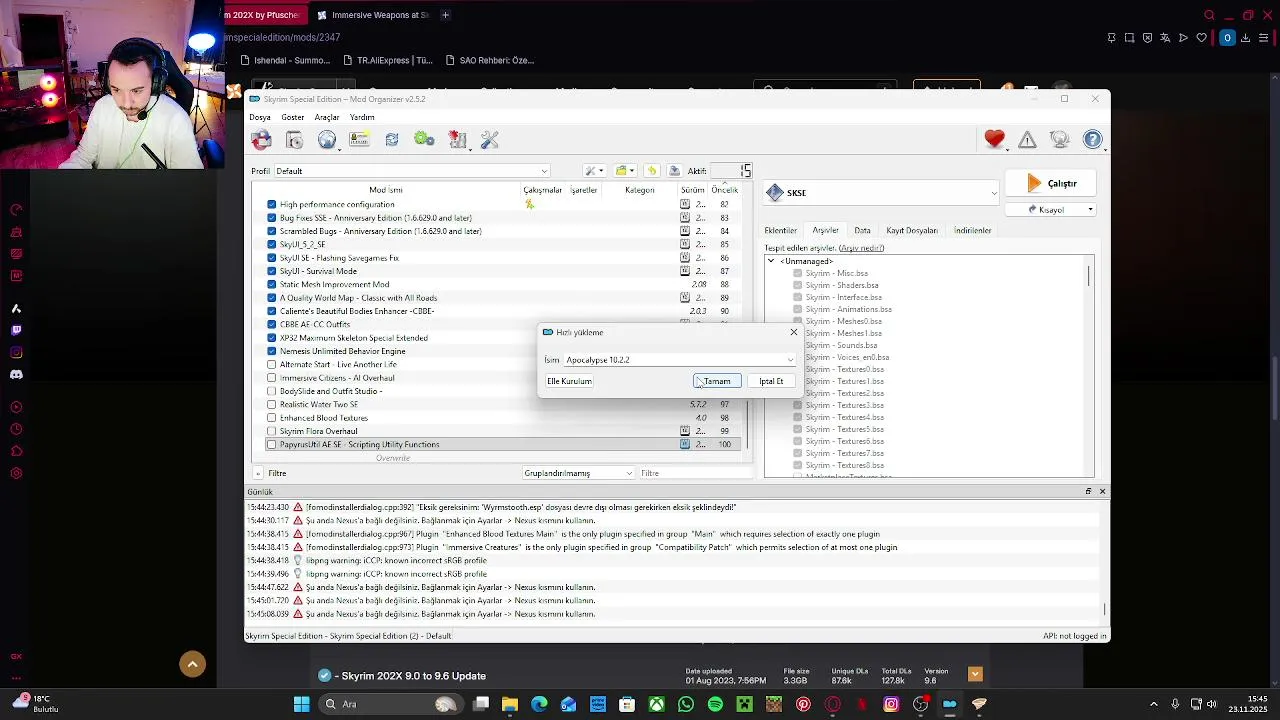Enable PapyrusUtil AE SE mod checkbox
The width and height of the screenshot is (1280, 720).
pyautogui.click(x=271, y=444)
